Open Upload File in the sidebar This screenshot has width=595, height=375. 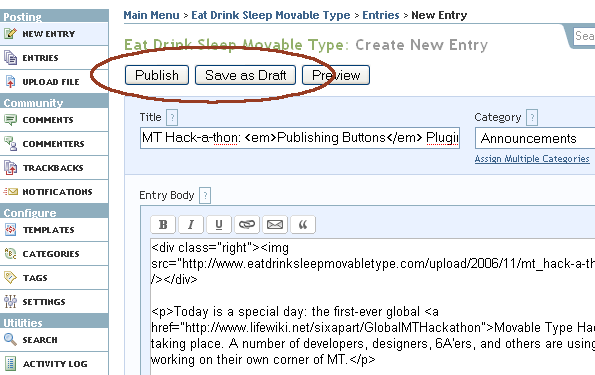coord(54,82)
